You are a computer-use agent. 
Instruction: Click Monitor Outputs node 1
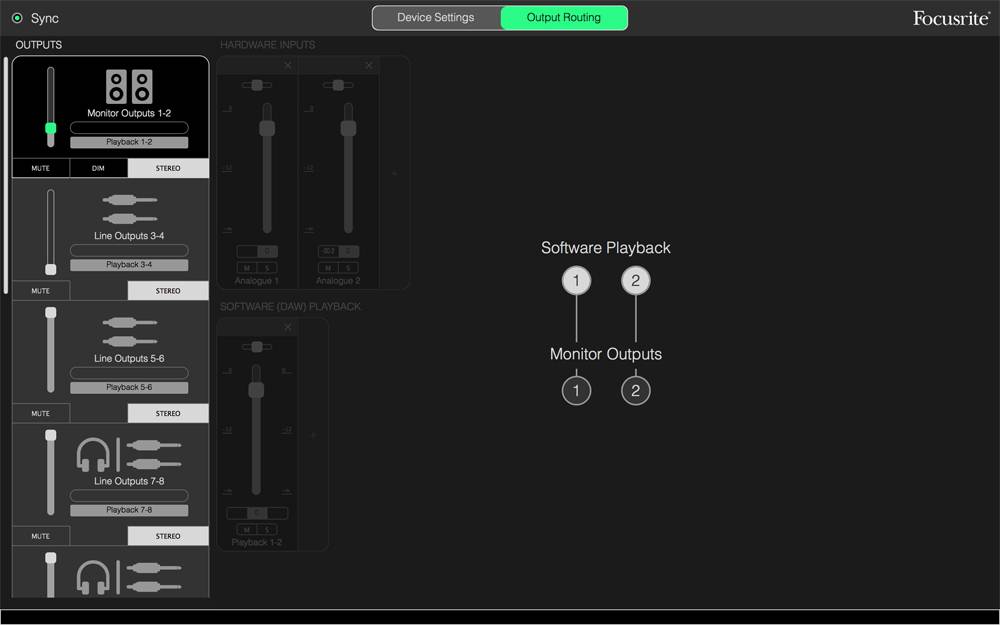[576, 391]
